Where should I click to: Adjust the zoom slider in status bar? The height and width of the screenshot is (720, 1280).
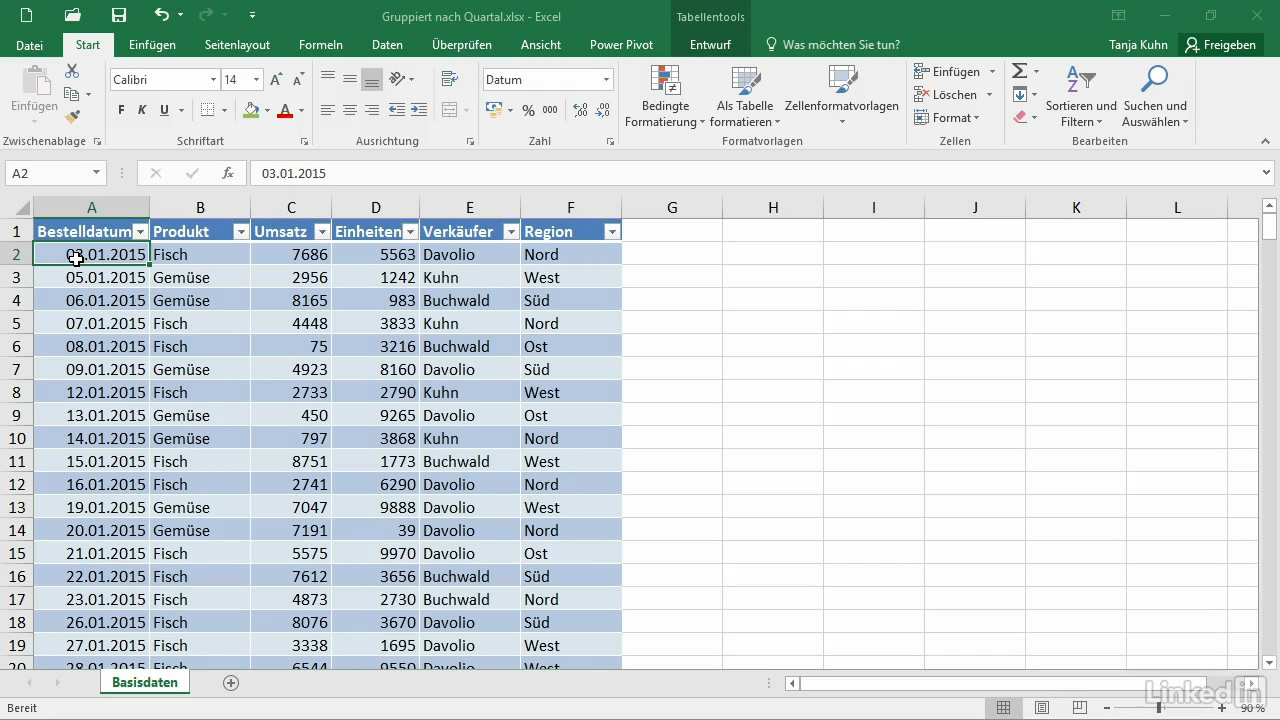coord(1160,708)
